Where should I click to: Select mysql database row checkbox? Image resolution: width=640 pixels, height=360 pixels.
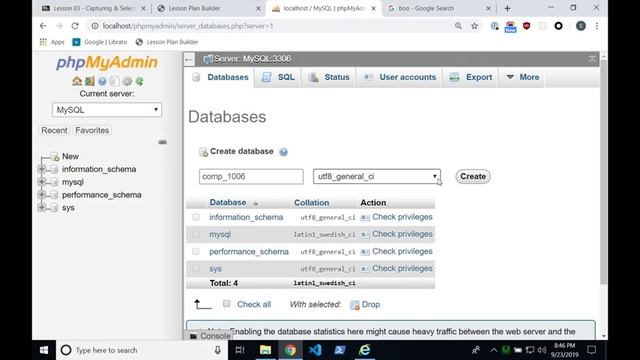196,234
